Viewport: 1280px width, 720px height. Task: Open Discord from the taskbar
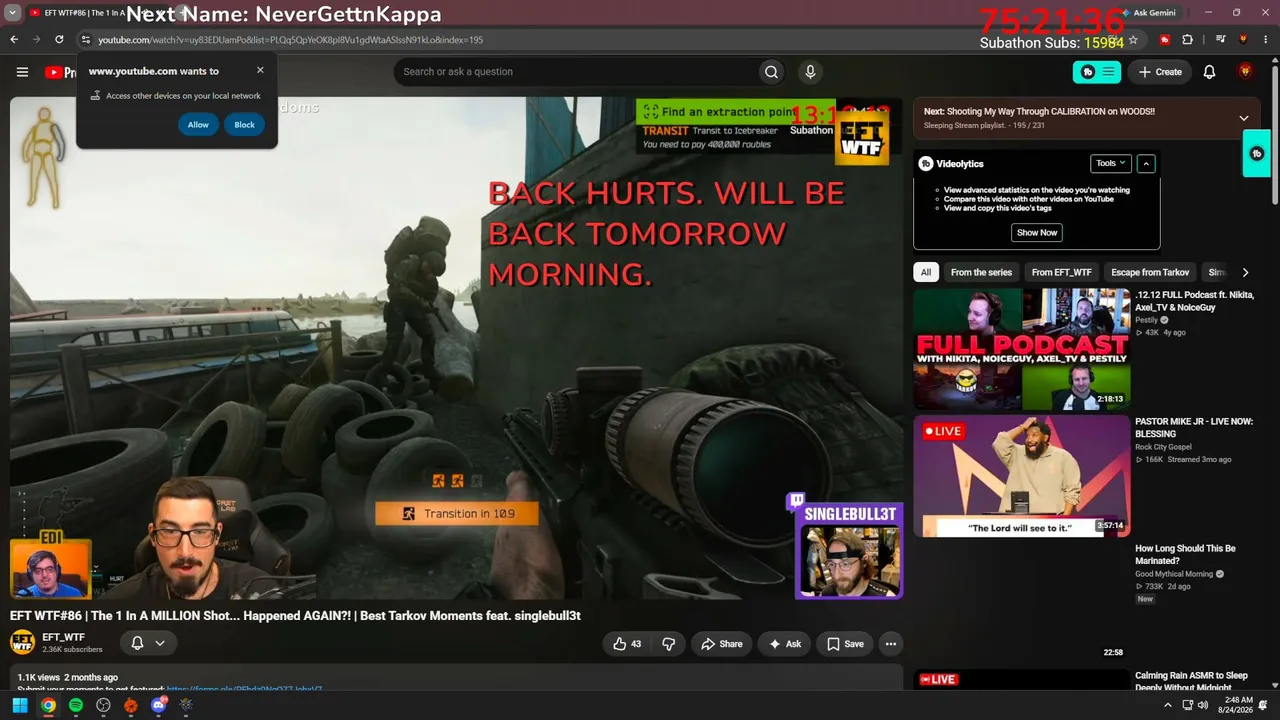[x=158, y=705]
